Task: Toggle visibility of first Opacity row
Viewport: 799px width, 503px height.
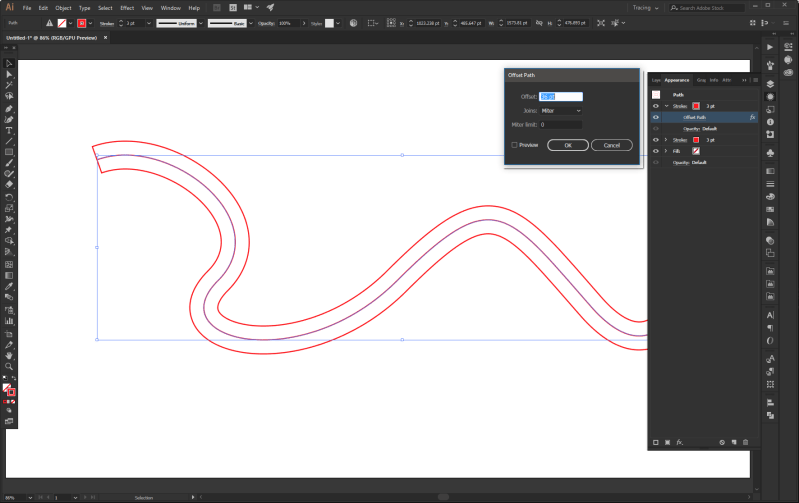Action: tap(656, 128)
